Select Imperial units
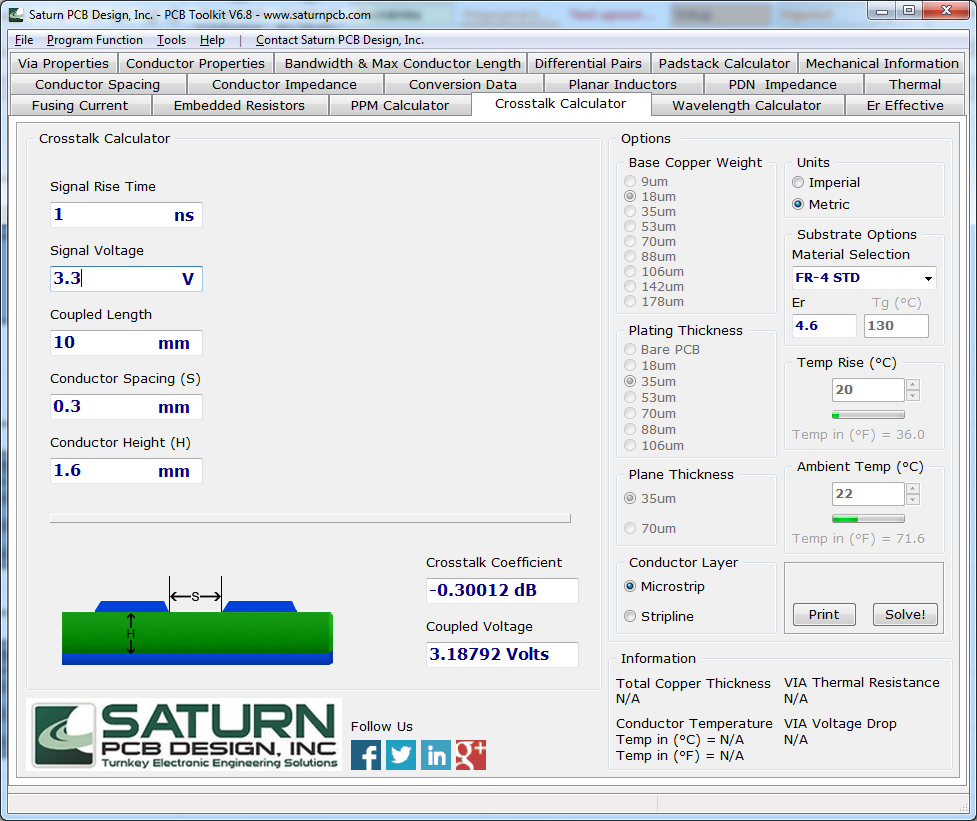The width and height of the screenshot is (977, 821). [x=798, y=182]
